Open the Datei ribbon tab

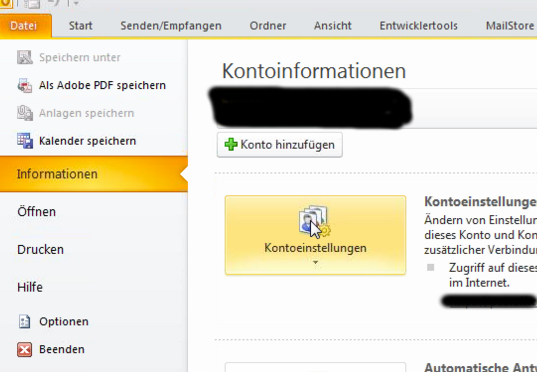(25, 26)
